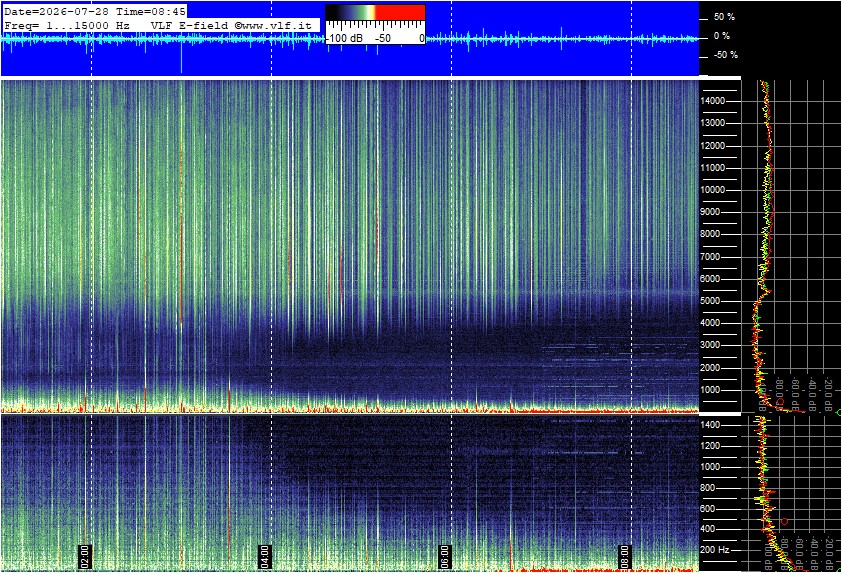Click the 4000 frequency axis label

(710, 323)
